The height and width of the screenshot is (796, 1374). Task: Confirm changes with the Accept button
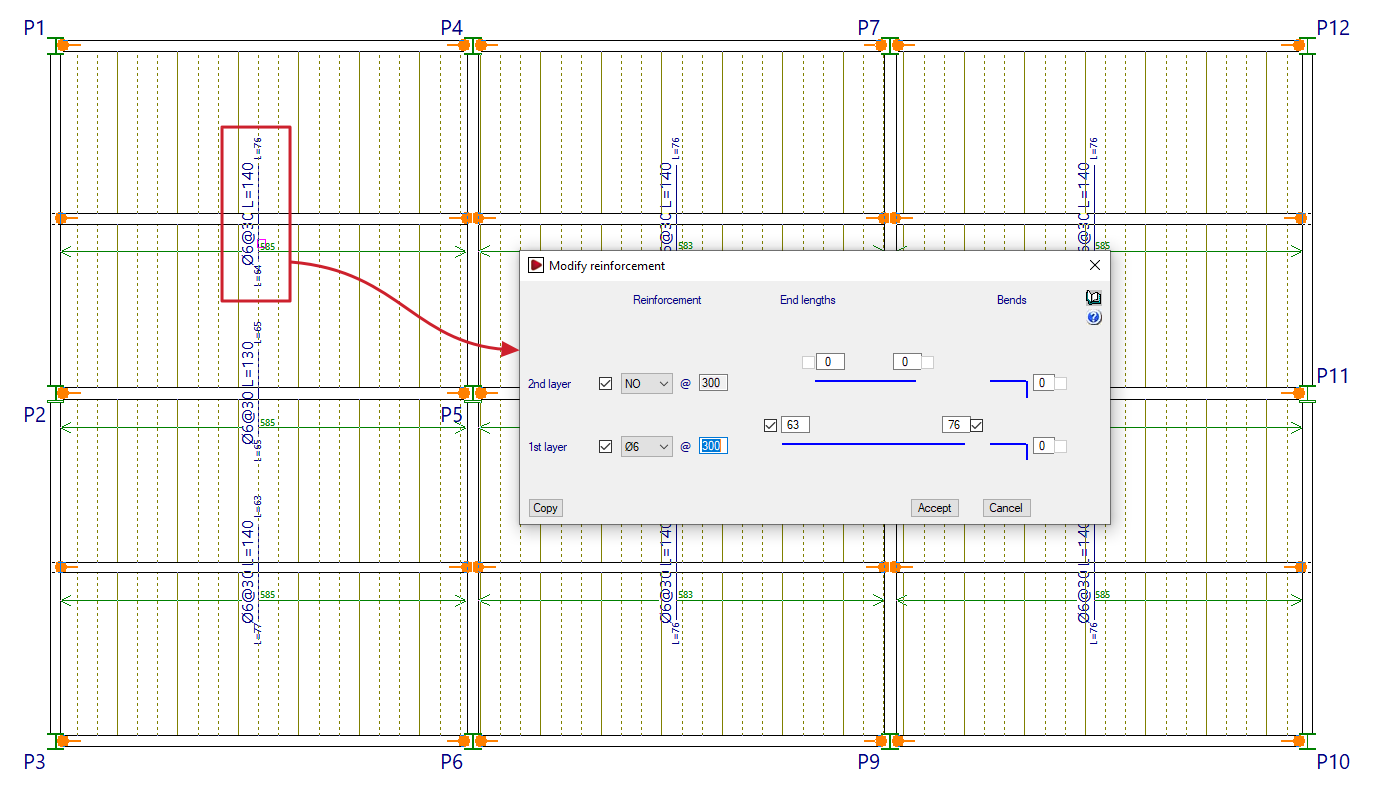pyautogui.click(x=935, y=508)
